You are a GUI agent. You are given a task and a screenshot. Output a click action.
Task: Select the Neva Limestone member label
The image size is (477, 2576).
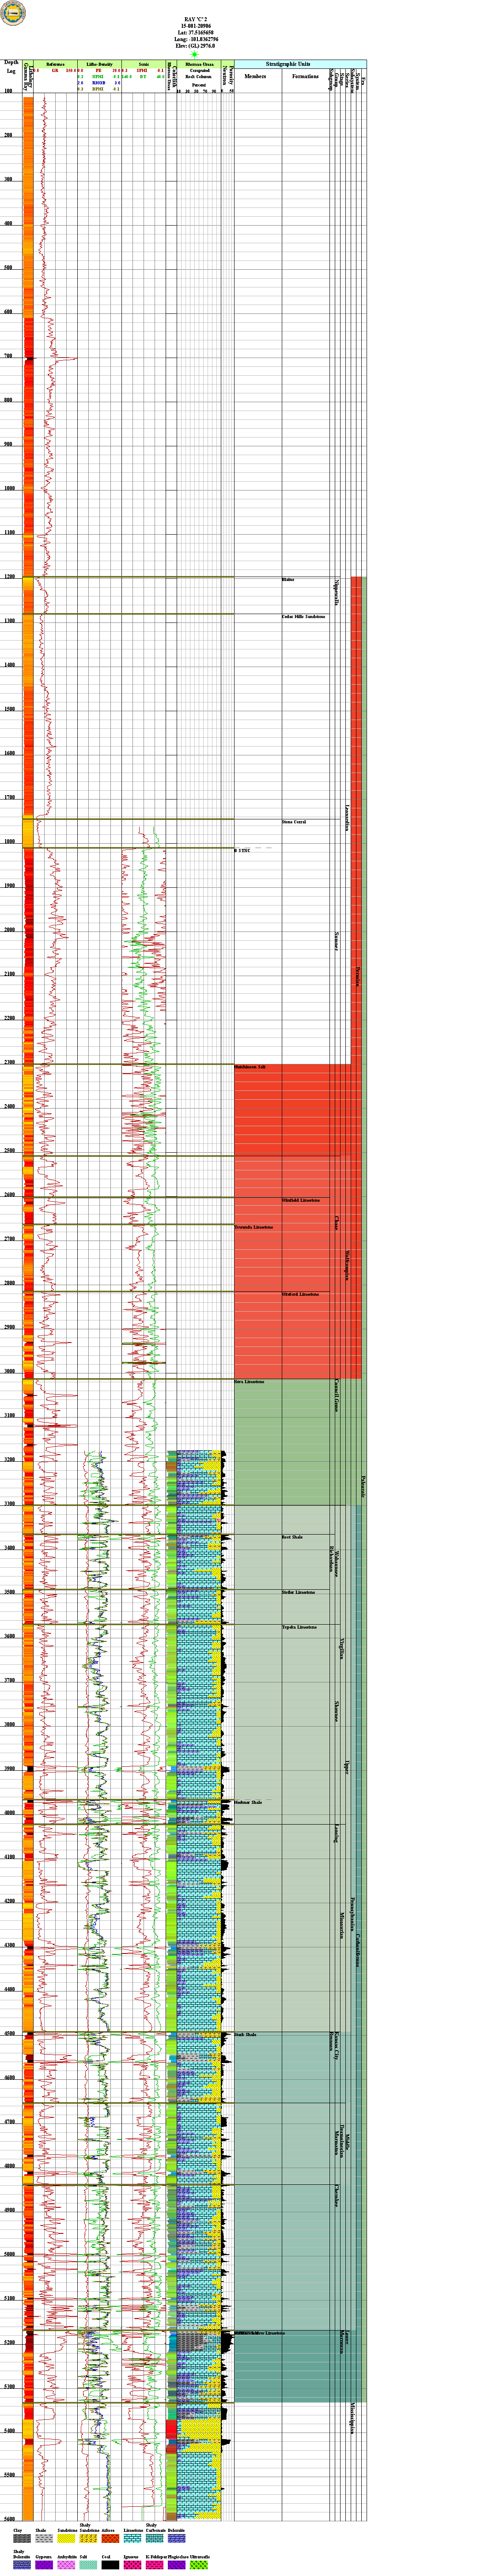coord(250,1382)
